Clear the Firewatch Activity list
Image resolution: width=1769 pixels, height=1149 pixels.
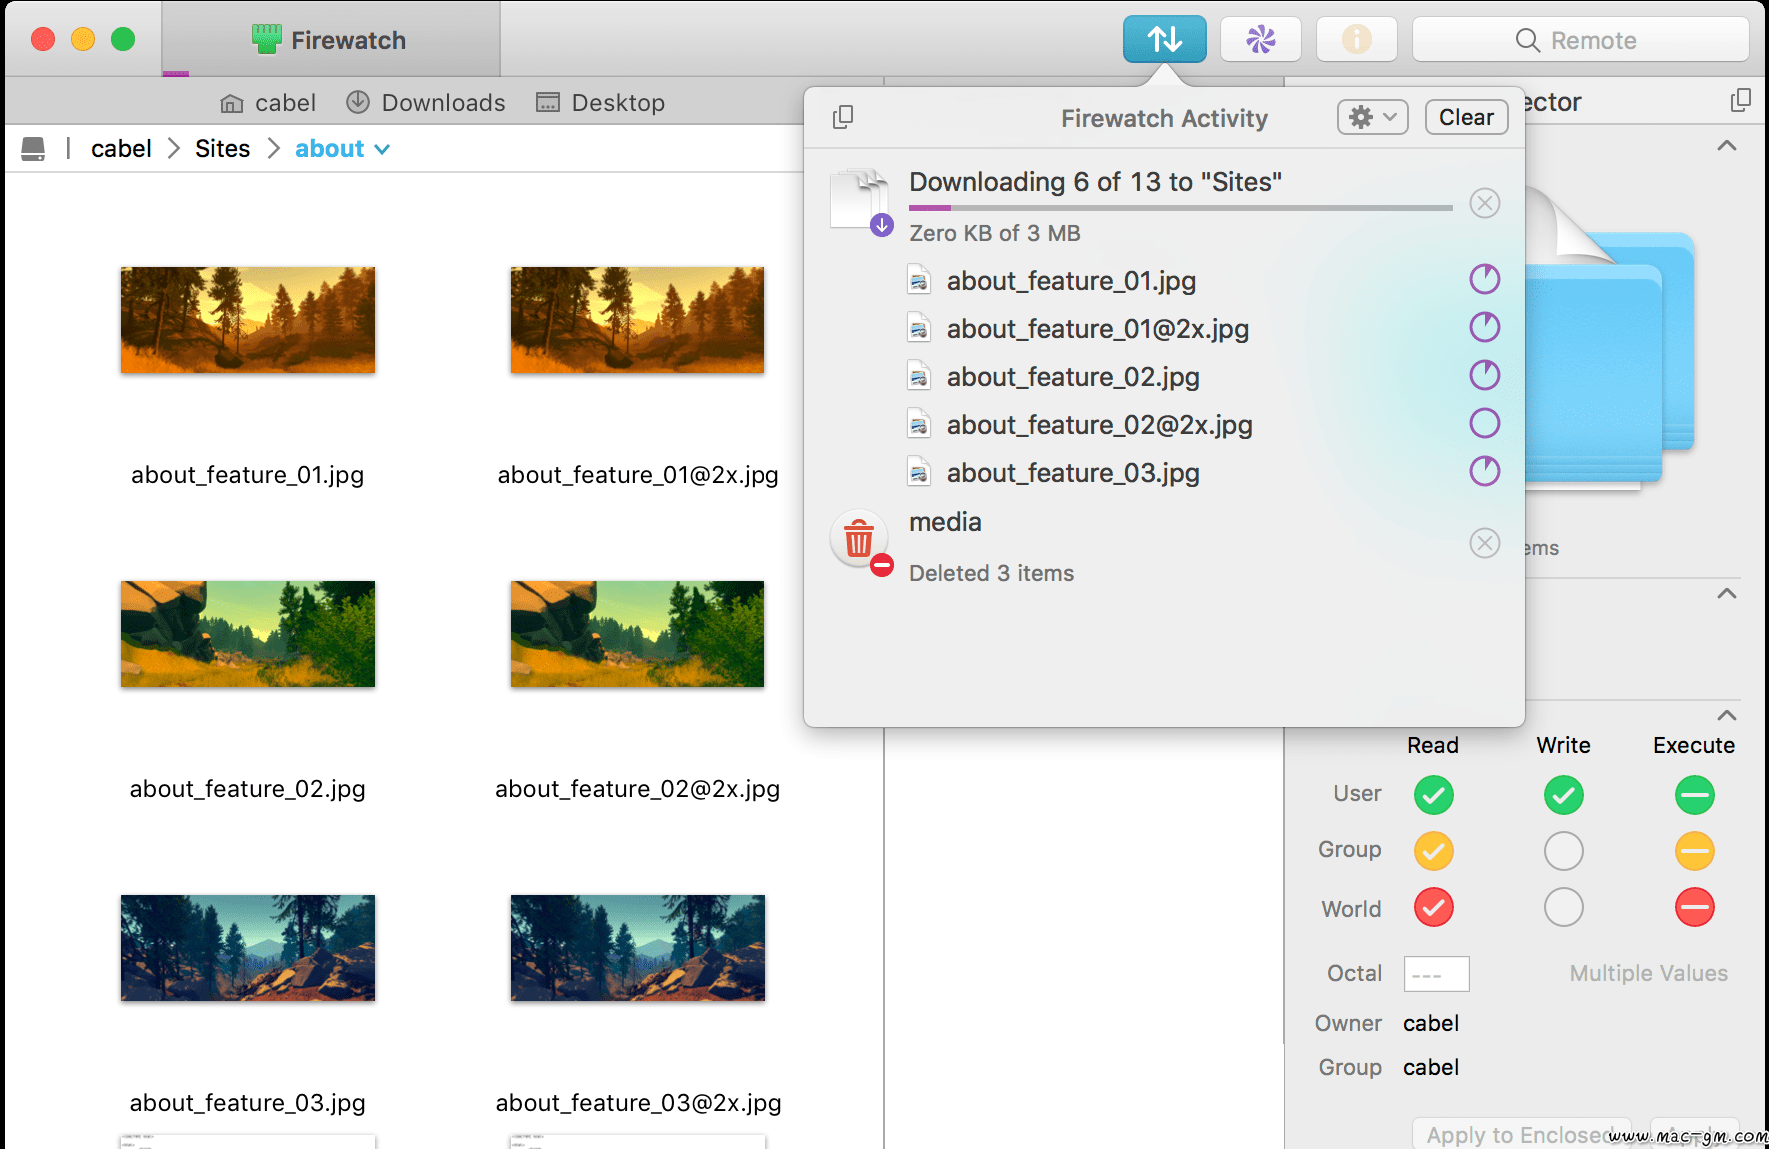(1466, 117)
